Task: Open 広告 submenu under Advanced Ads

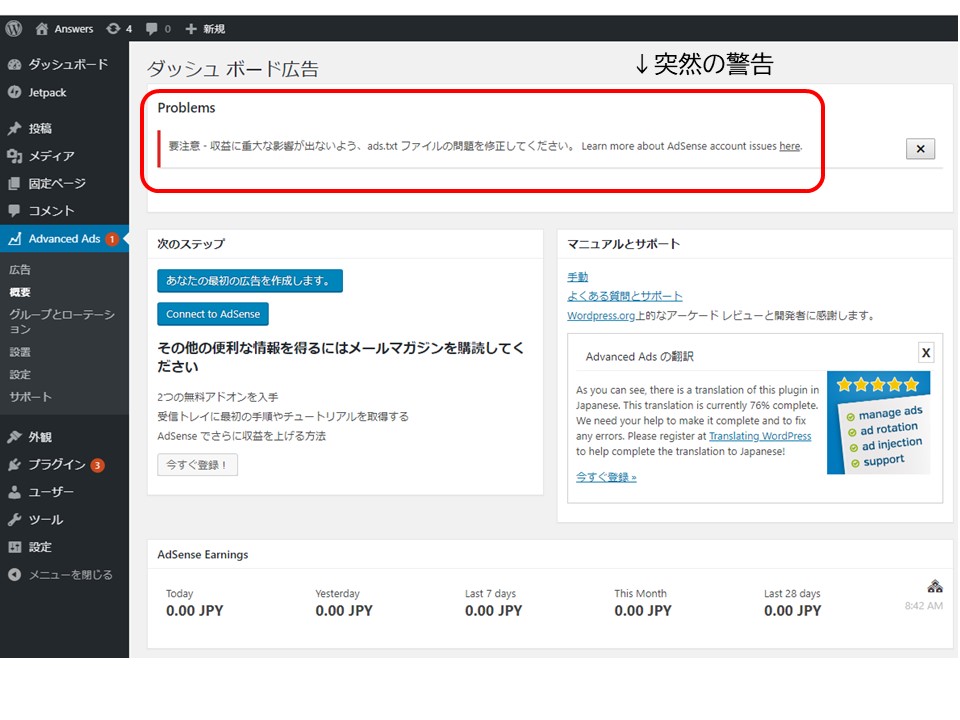Action: (x=20, y=270)
